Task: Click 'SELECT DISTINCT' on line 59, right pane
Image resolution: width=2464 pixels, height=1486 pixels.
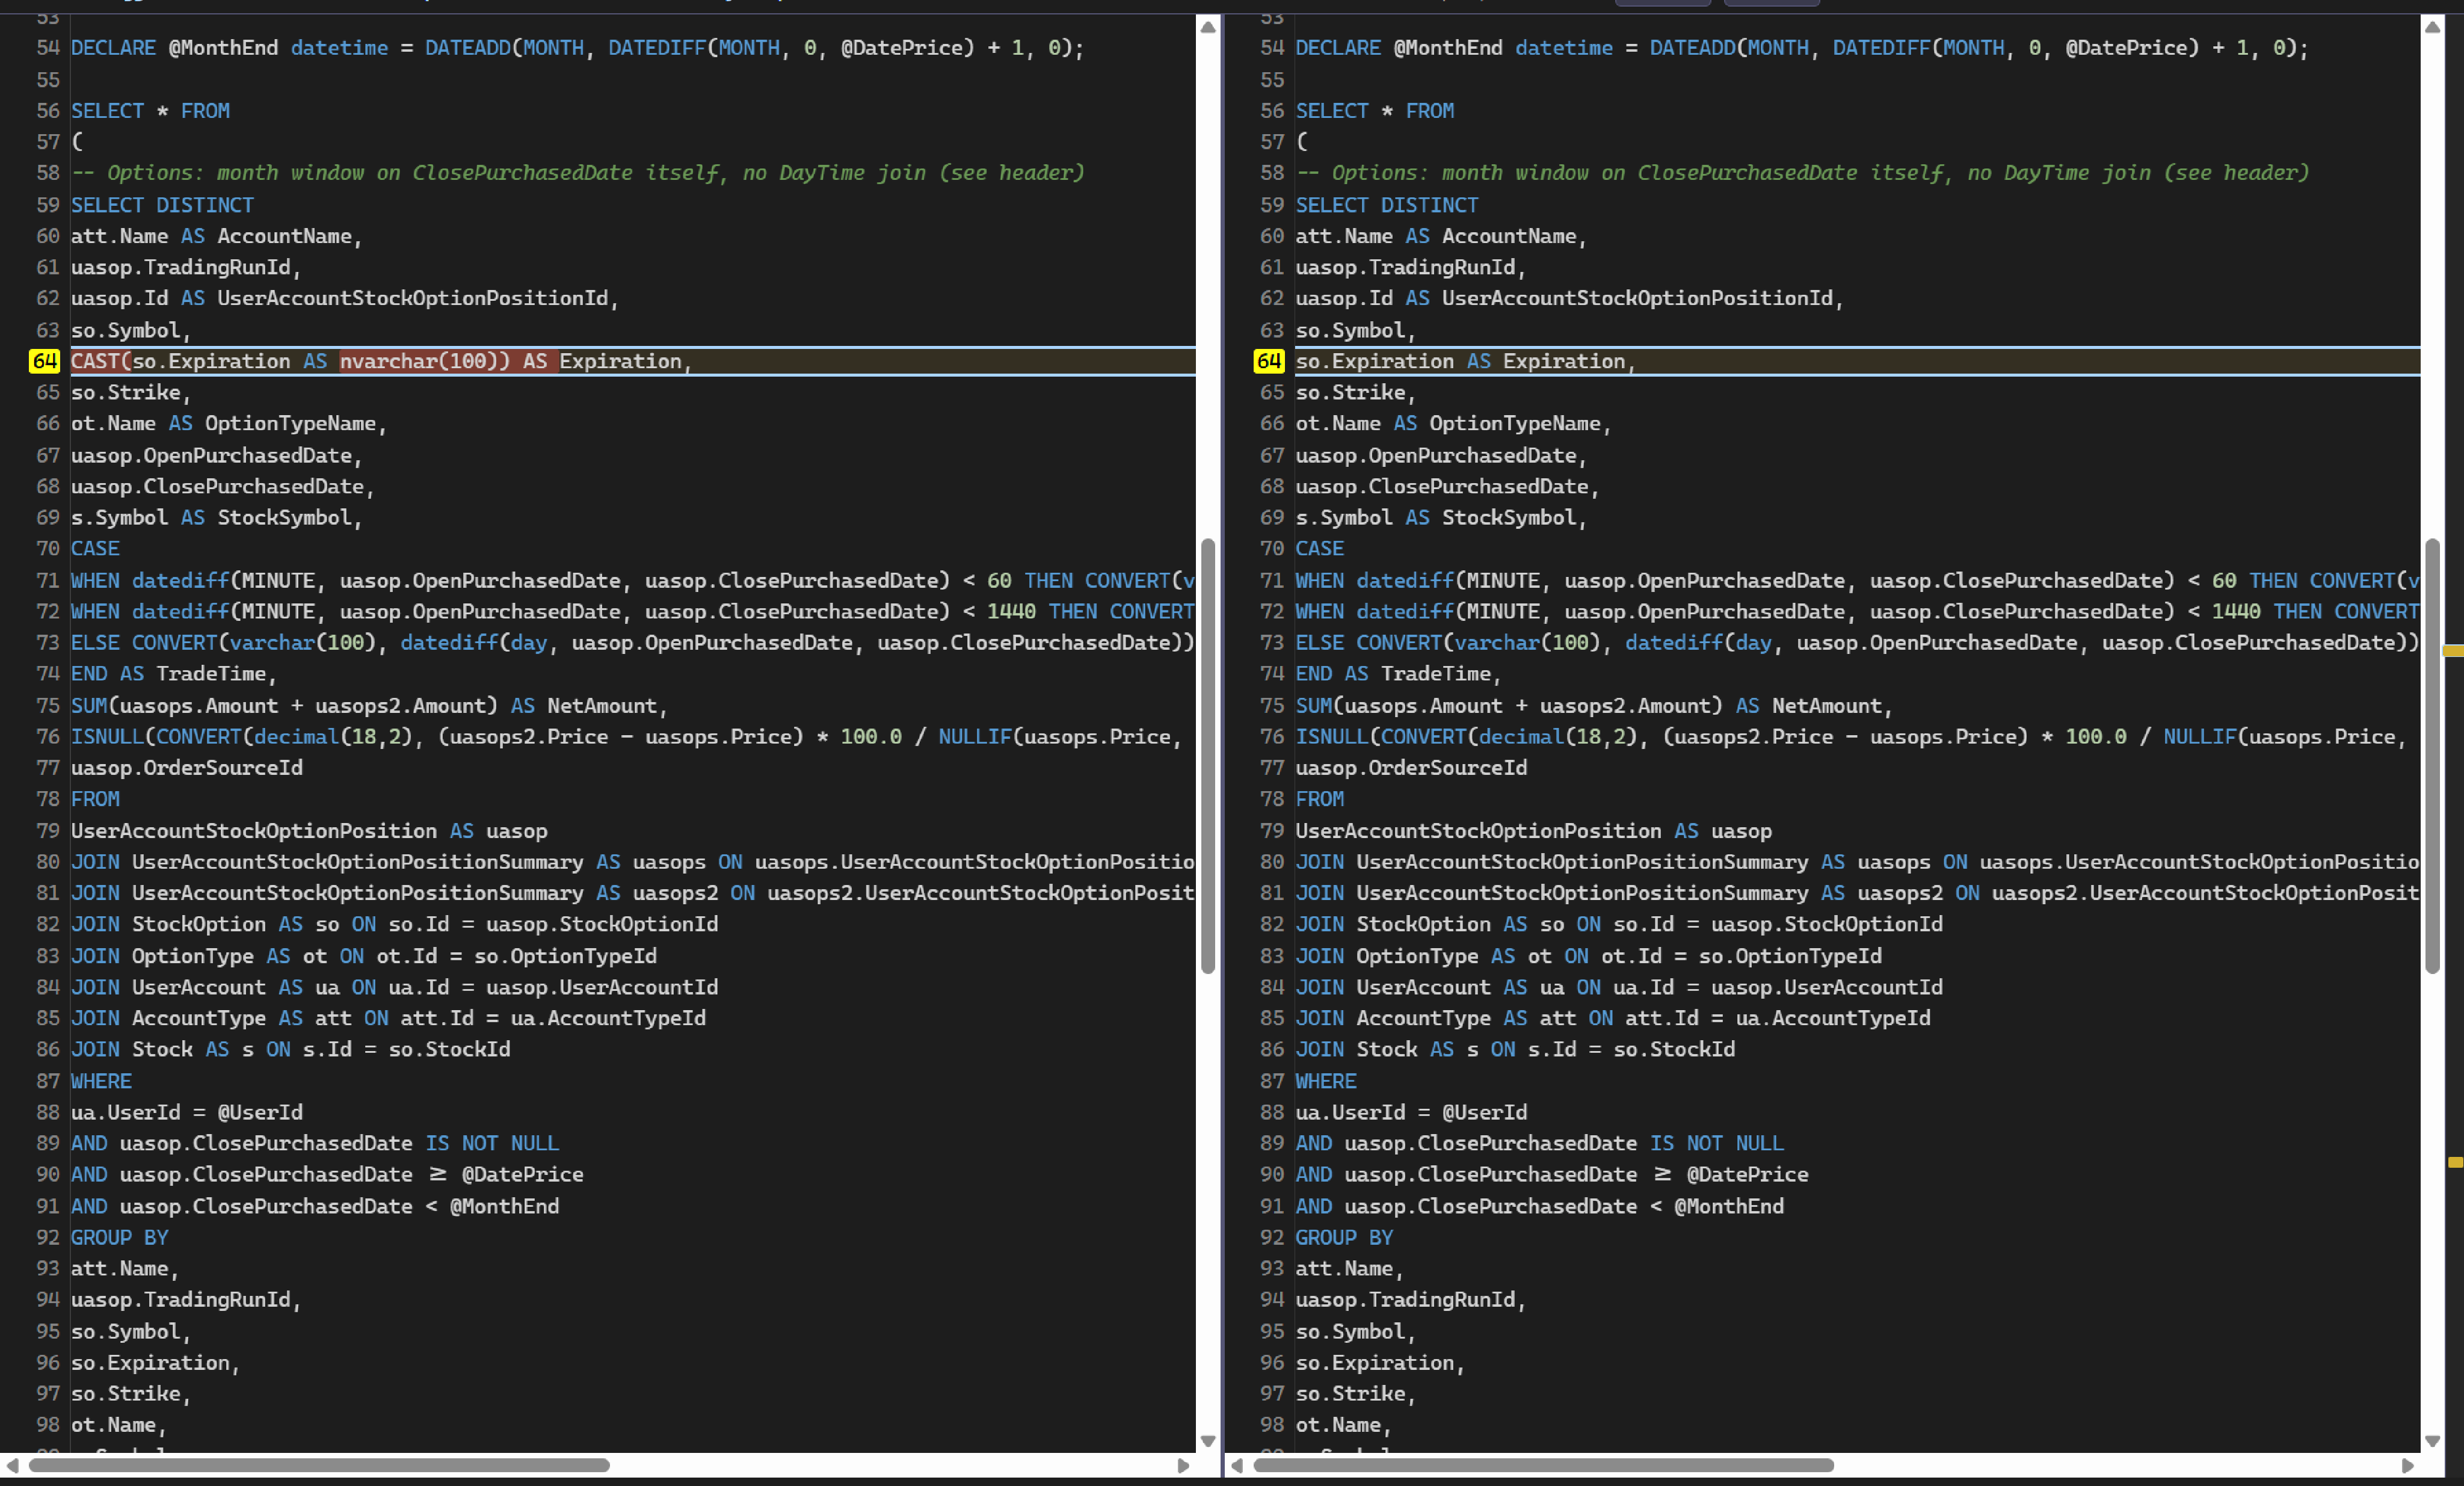Action: (1387, 205)
